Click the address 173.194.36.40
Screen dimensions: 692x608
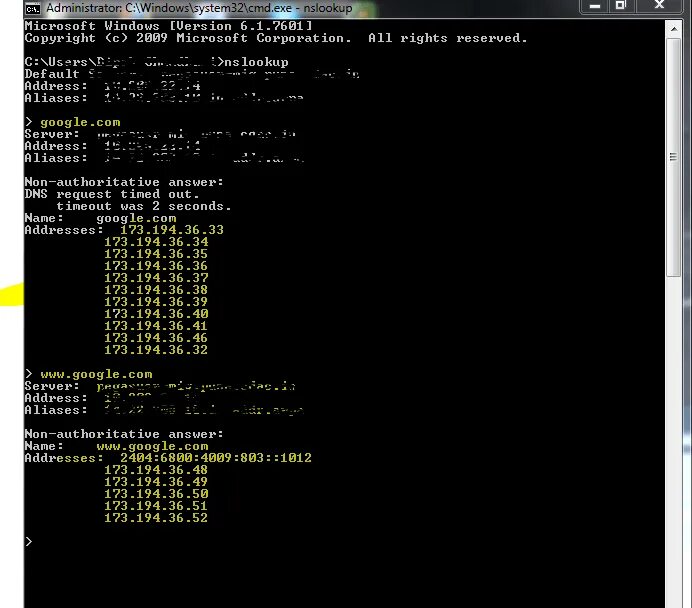coord(156,314)
